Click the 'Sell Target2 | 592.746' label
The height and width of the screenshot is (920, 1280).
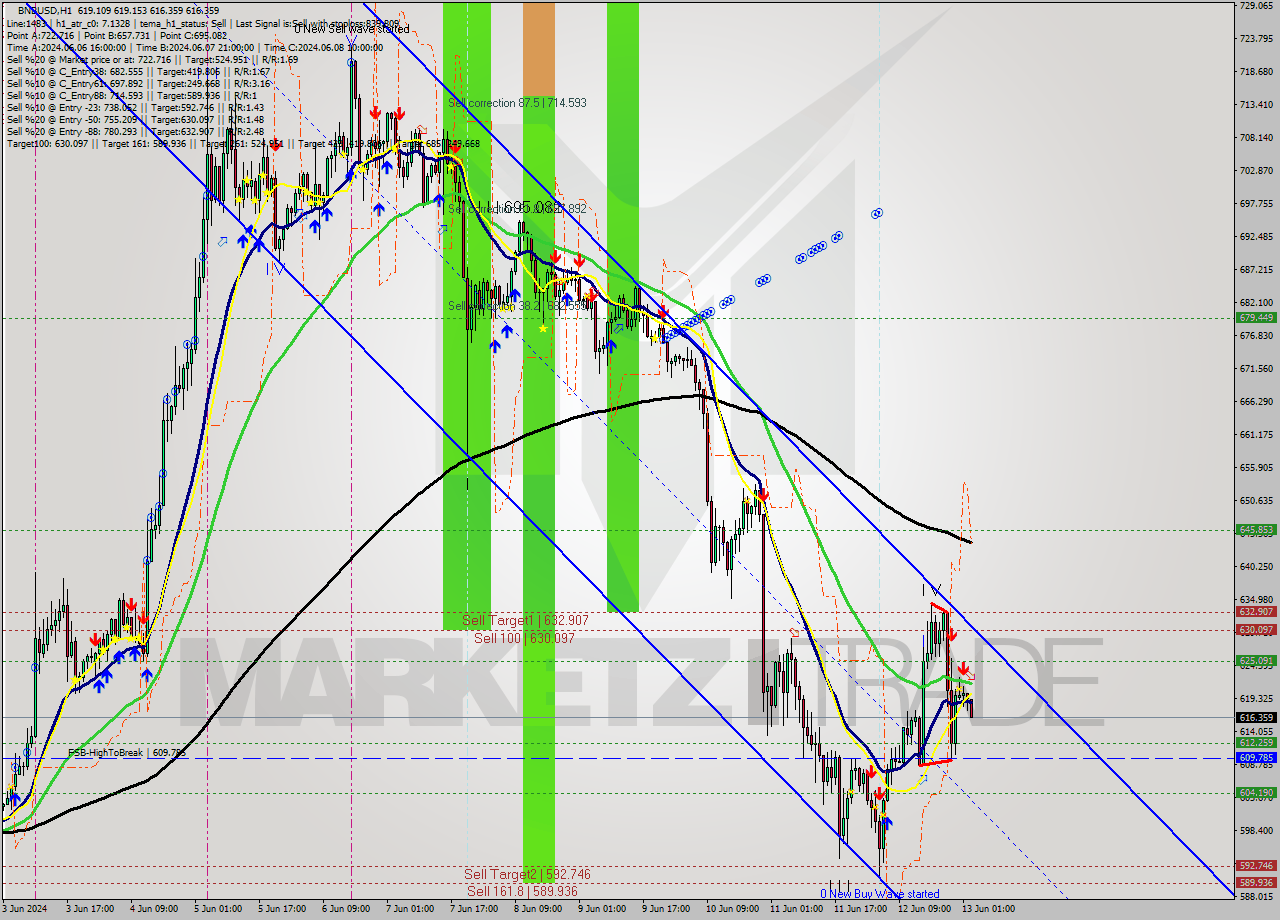click(x=527, y=874)
